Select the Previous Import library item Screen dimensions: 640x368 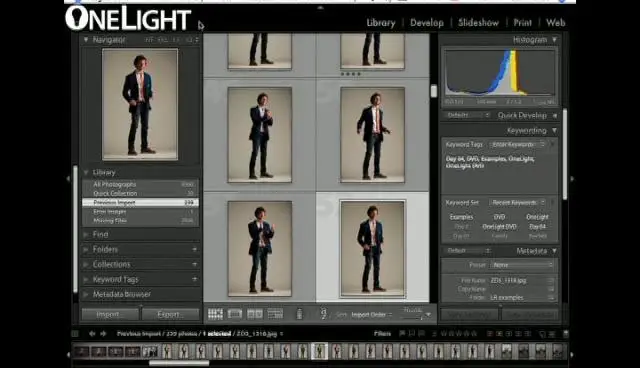pos(140,202)
